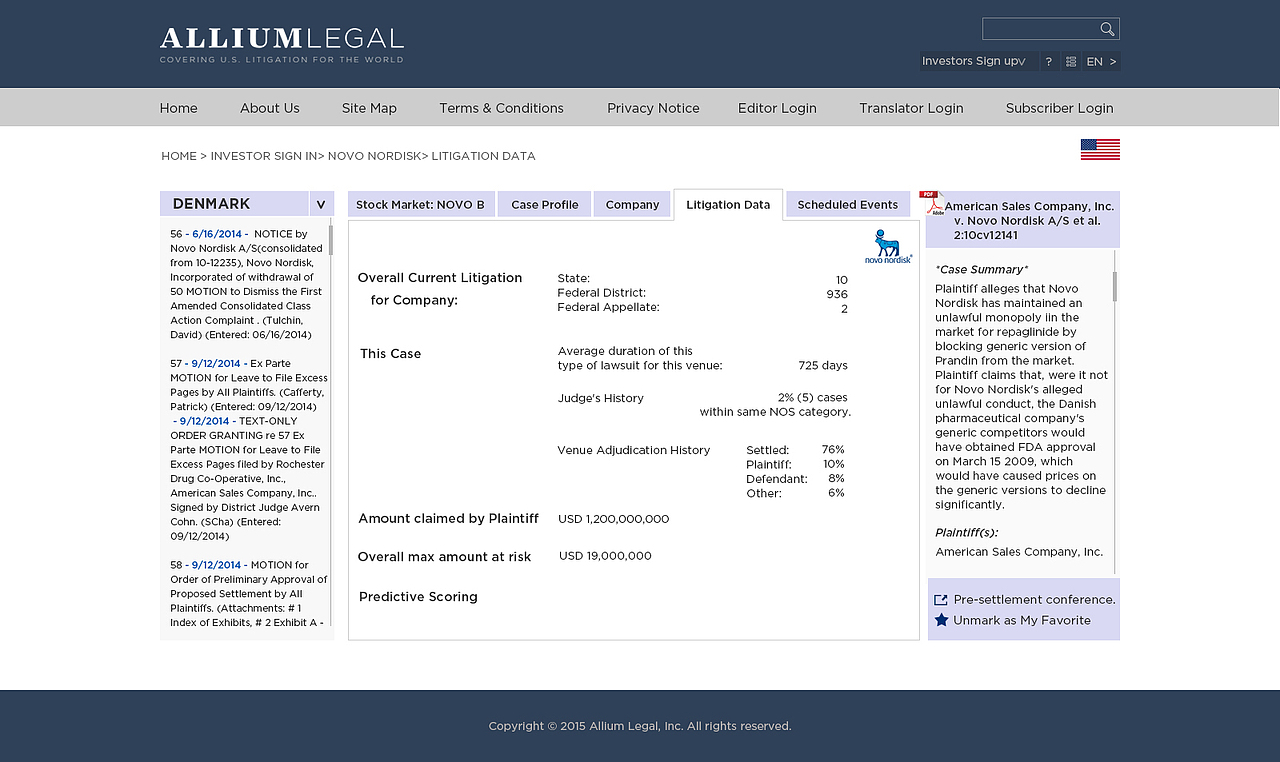Open docket entry 58 date 9/12/2014
This screenshot has height=762, width=1280.
pyautogui.click(x=216, y=565)
